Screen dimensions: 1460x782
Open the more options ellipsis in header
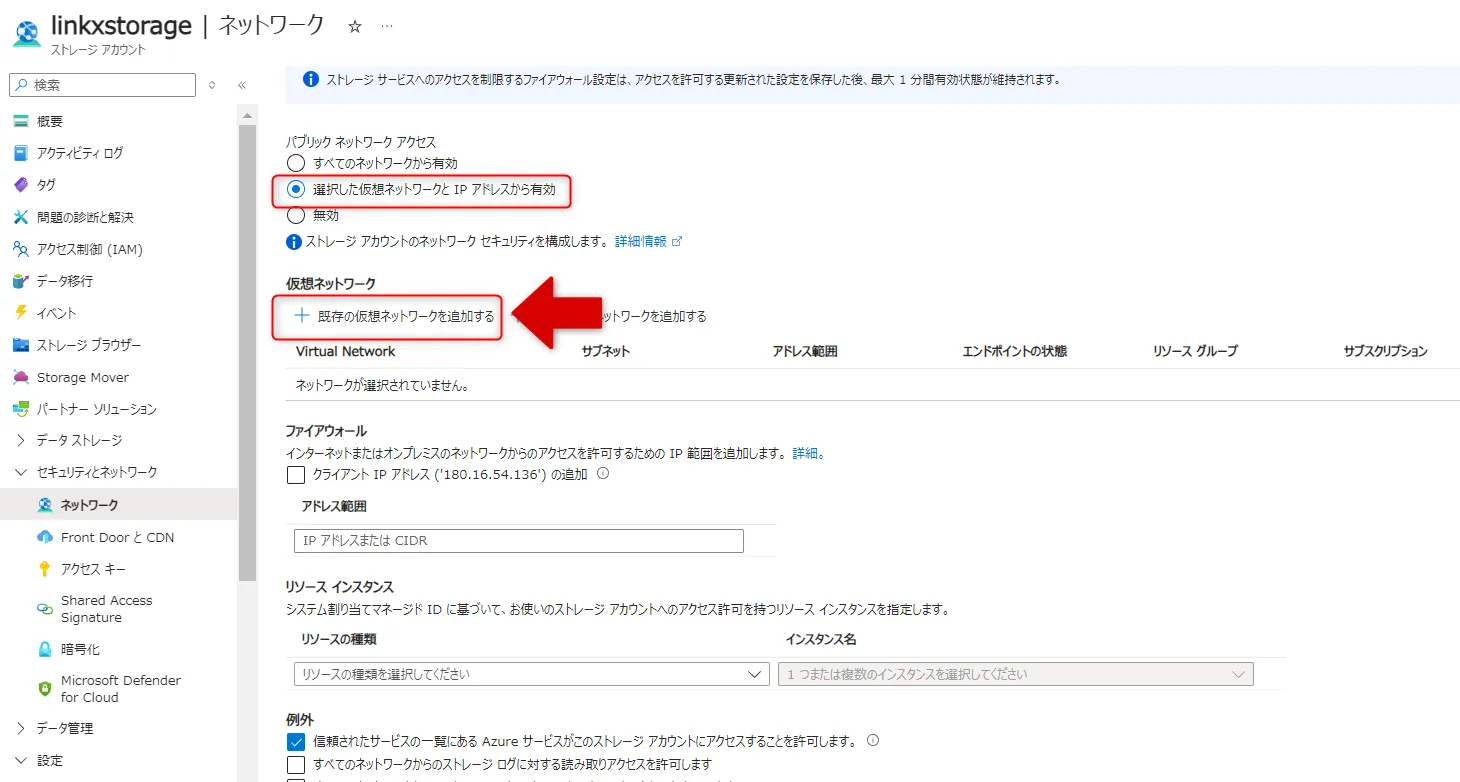click(x=388, y=27)
